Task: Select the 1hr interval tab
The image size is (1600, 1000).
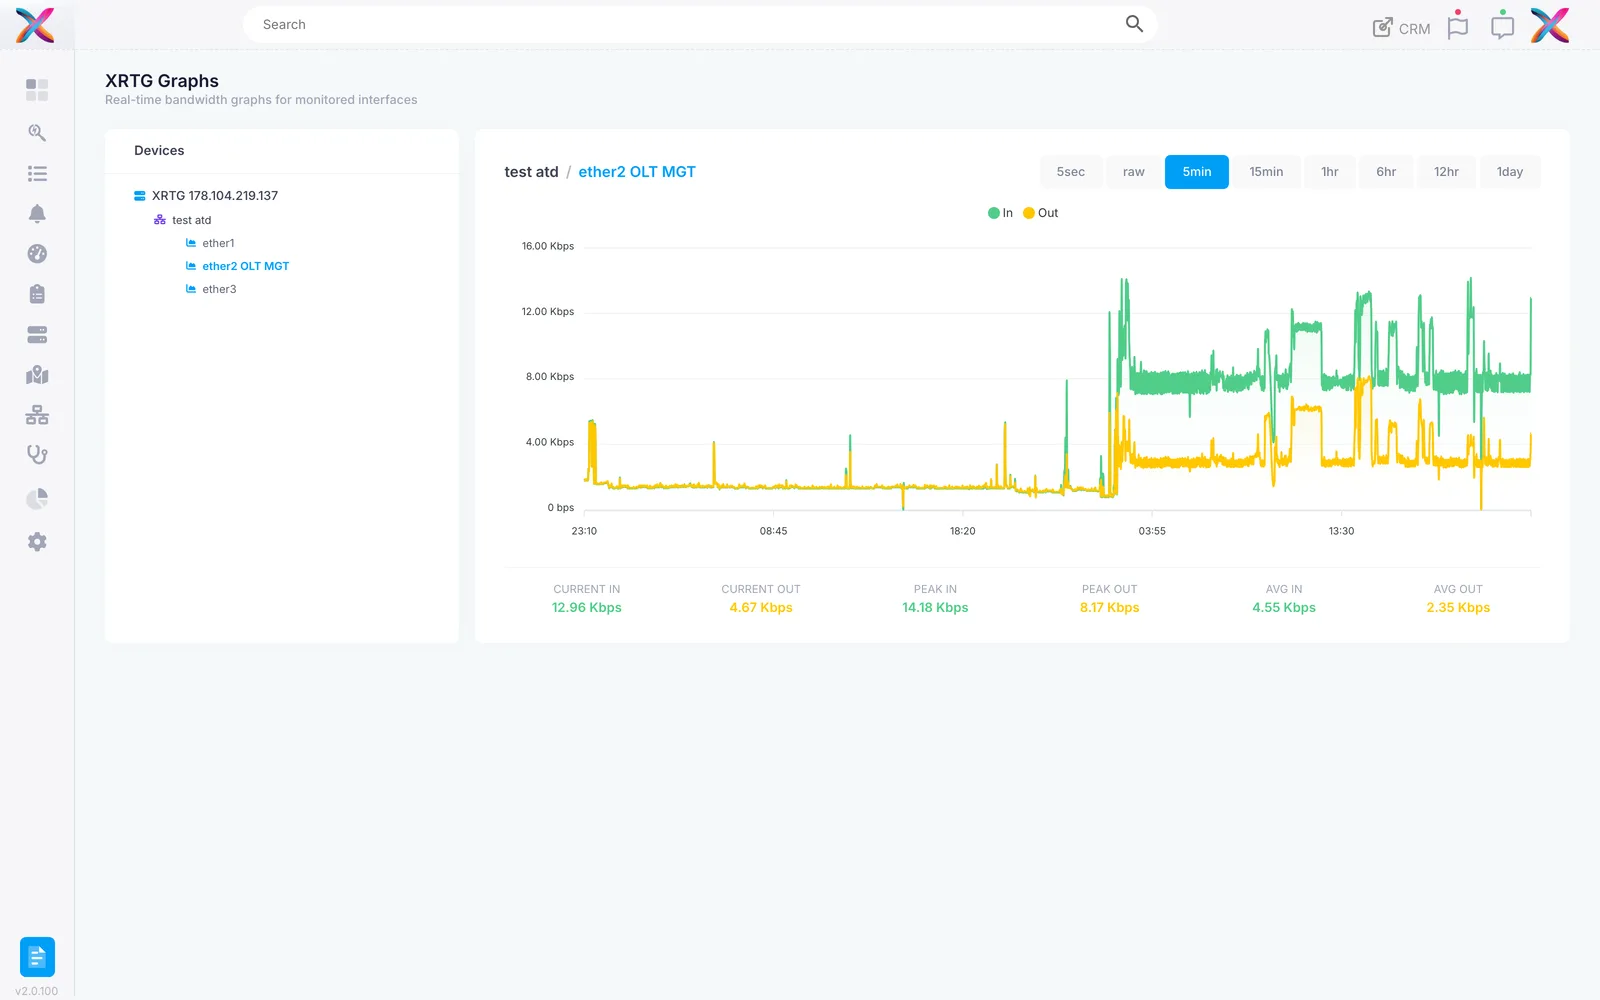Action: [1330, 172]
